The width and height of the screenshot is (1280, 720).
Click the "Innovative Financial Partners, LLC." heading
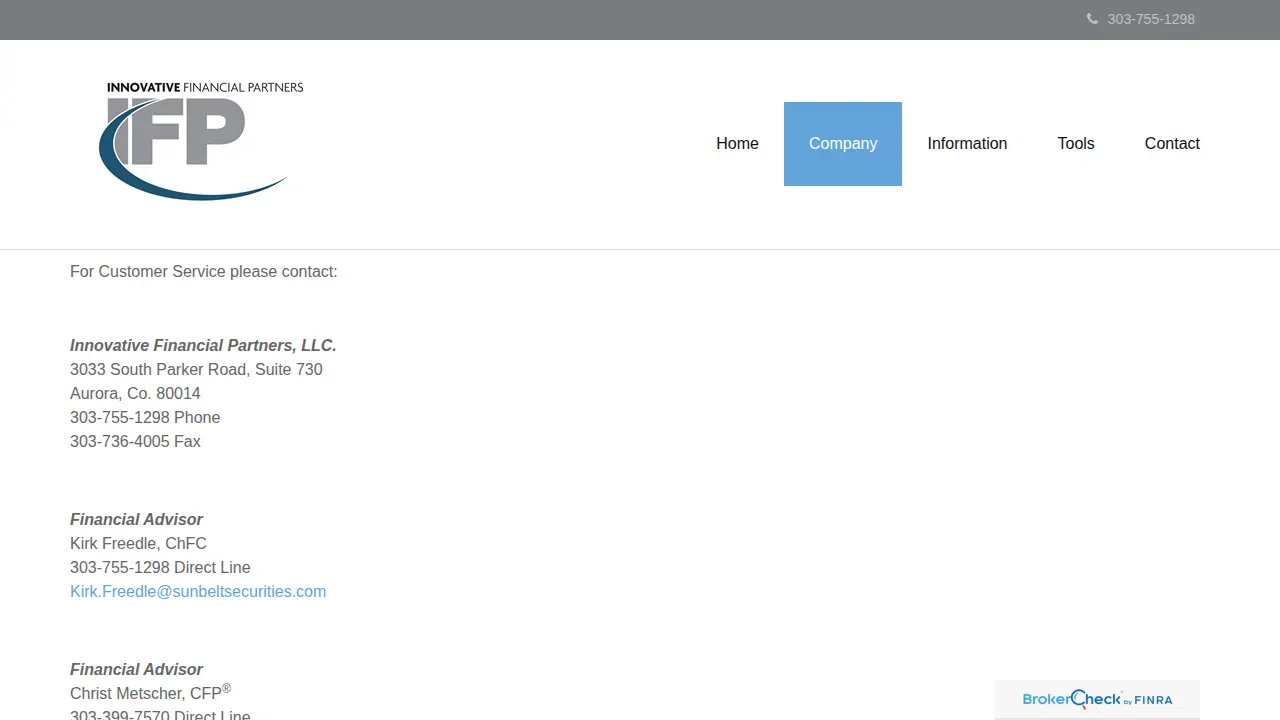(x=203, y=345)
